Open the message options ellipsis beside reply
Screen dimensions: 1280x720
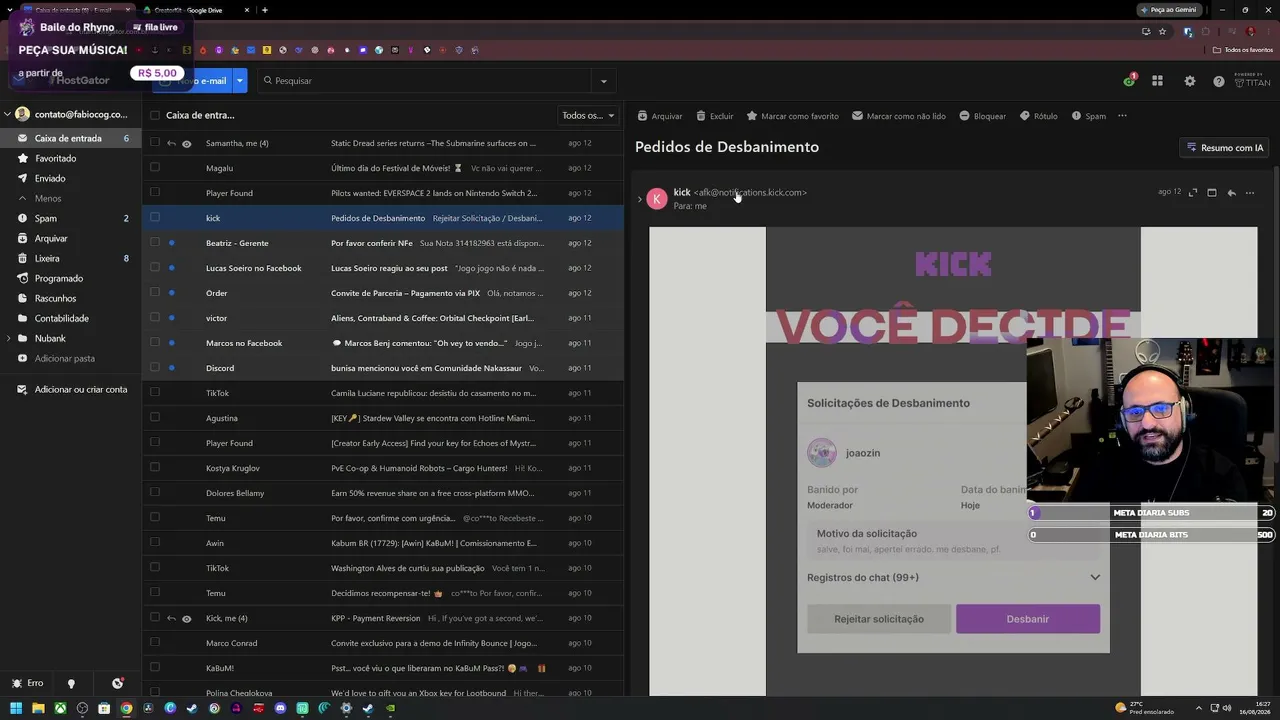(1250, 192)
